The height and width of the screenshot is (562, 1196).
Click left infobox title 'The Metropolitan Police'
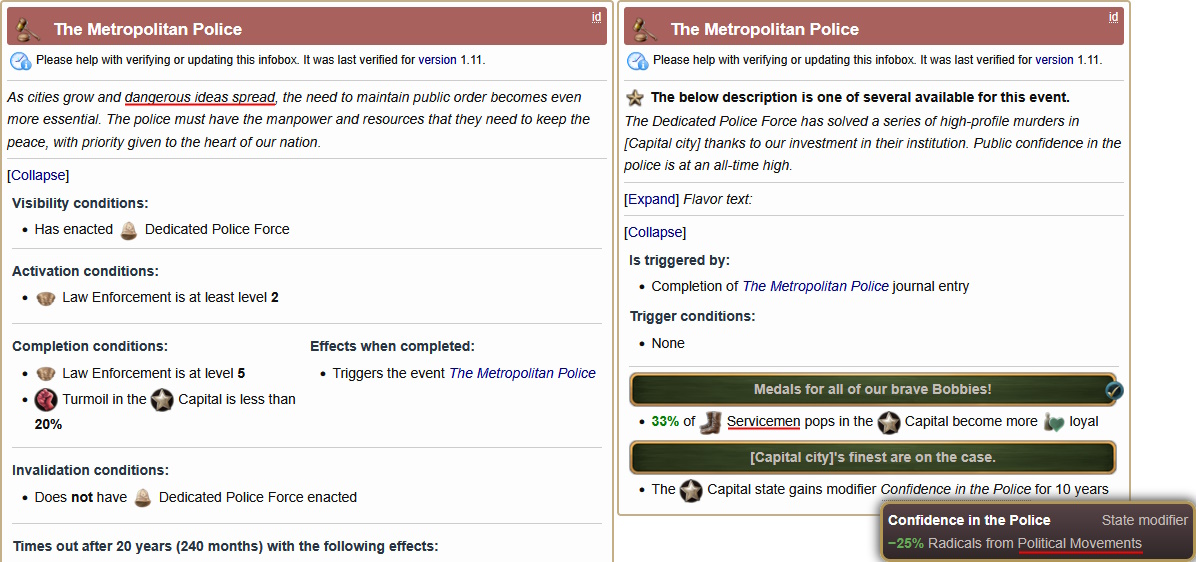coord(148,30)
